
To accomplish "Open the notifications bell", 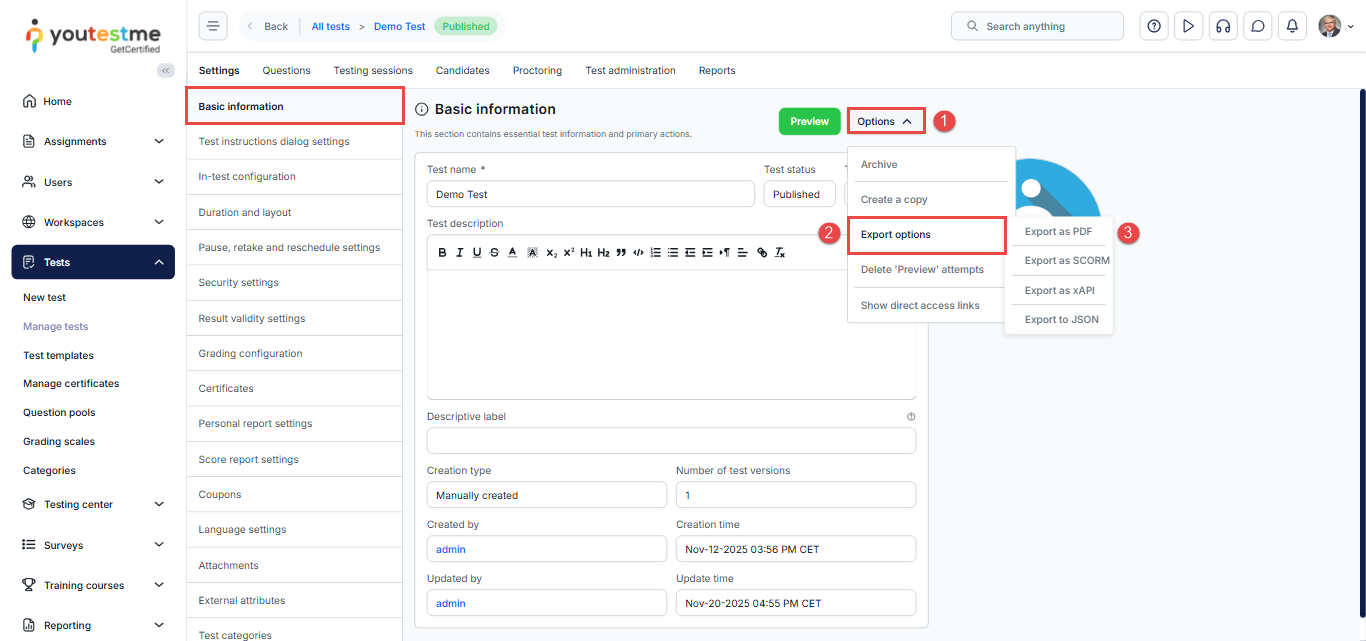I will coord(1292,26).
